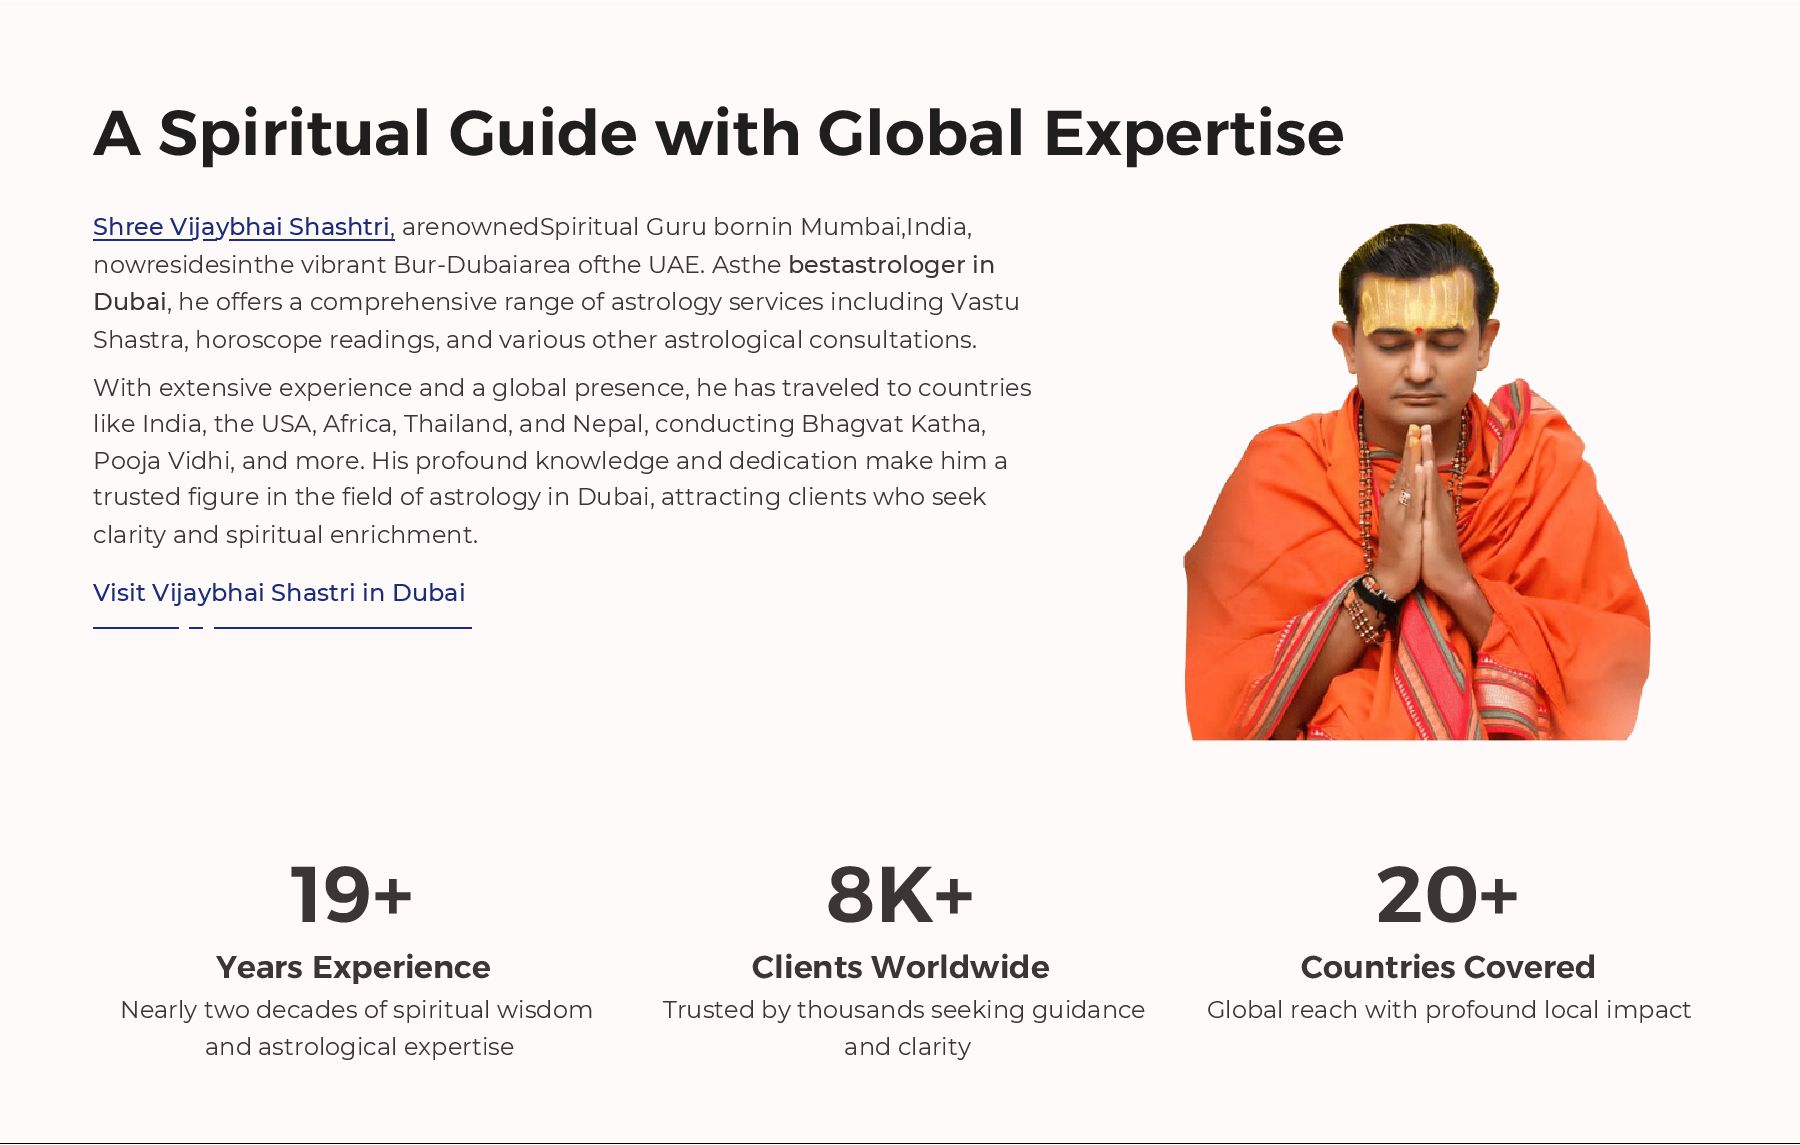Open the Shree Vijaybhai Shashtri link
This screenshot has width=1800, height=1145.
coord(244,227)
